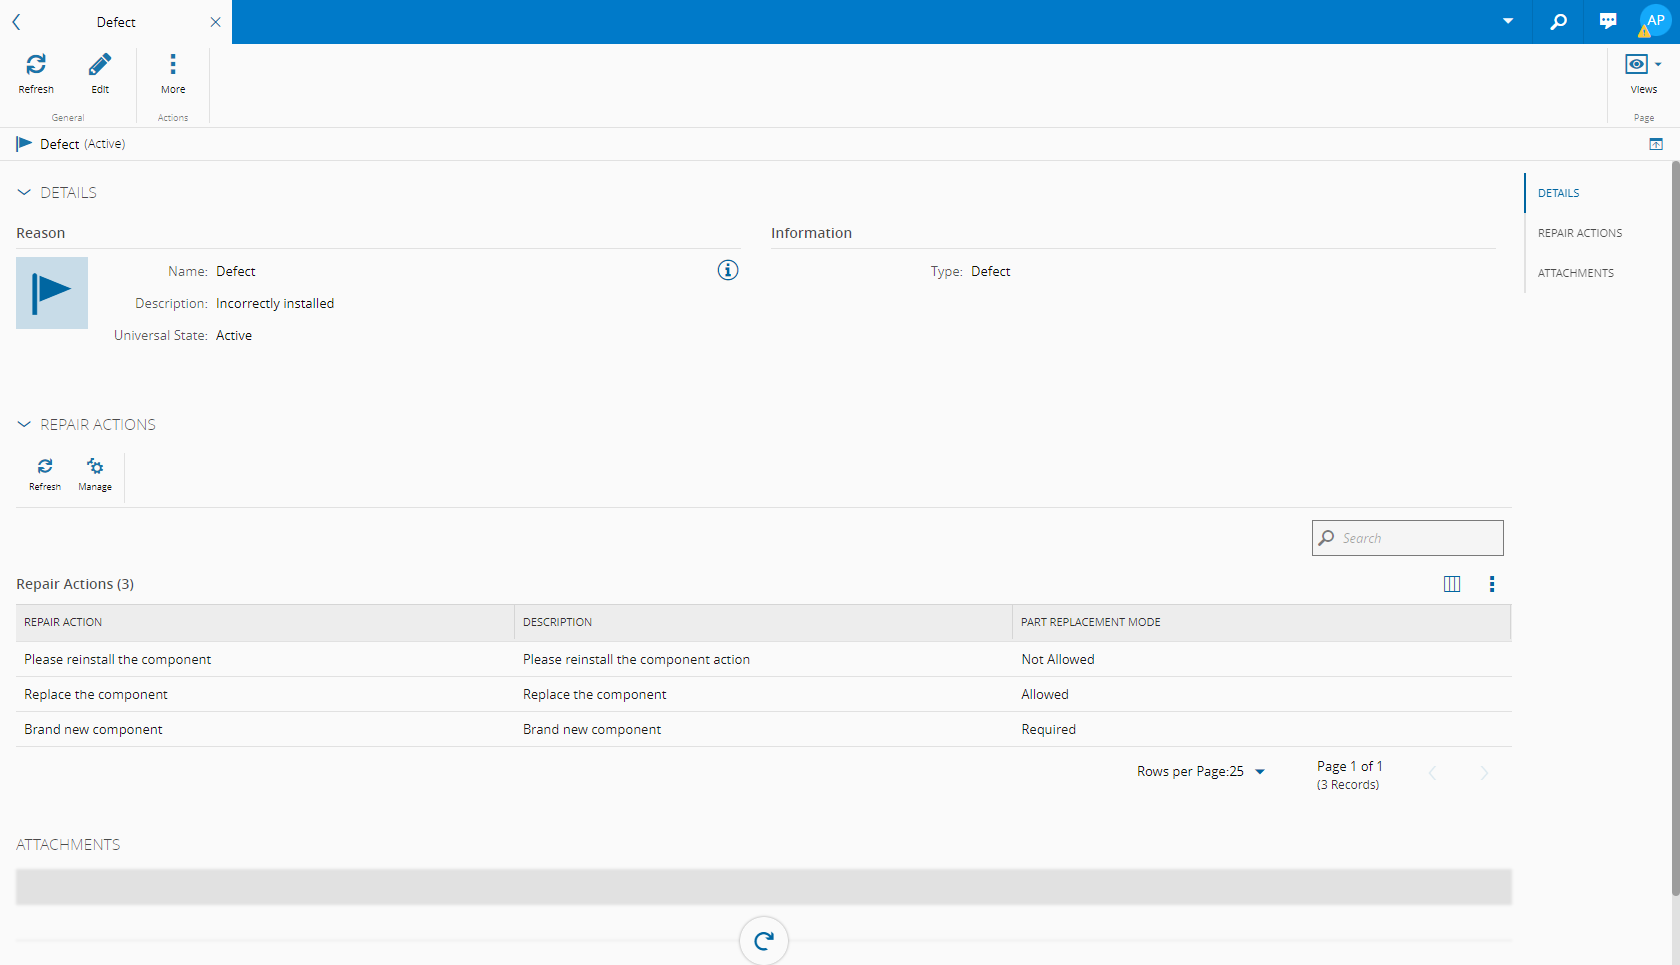
Task: Close the Defect tab
Action: 215,22
